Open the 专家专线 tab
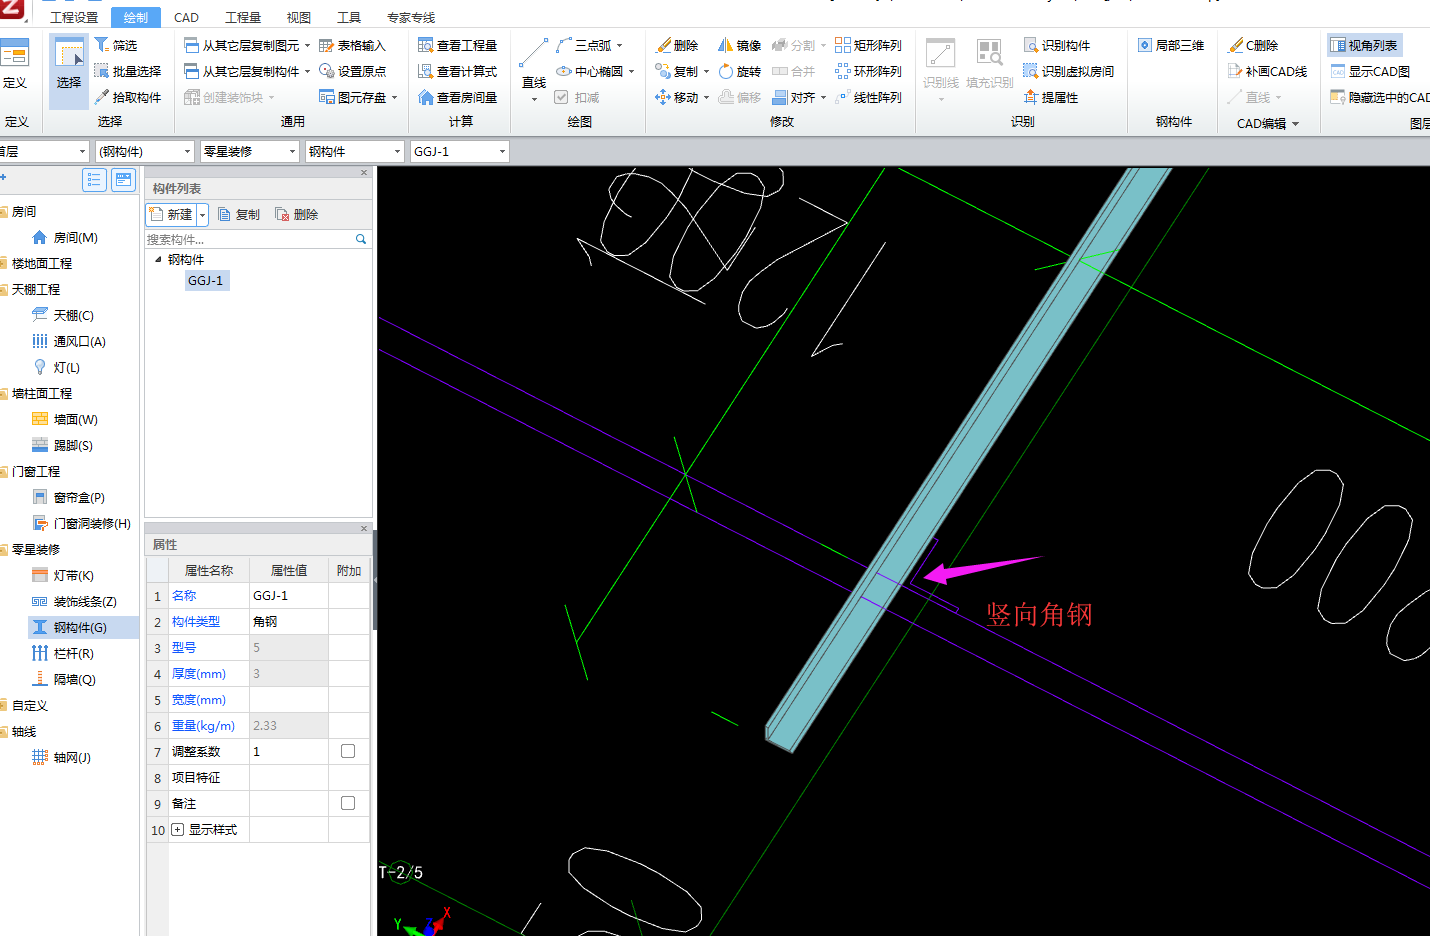The height and width of the screenshot is (936, 1430). (x=411, y=17)
